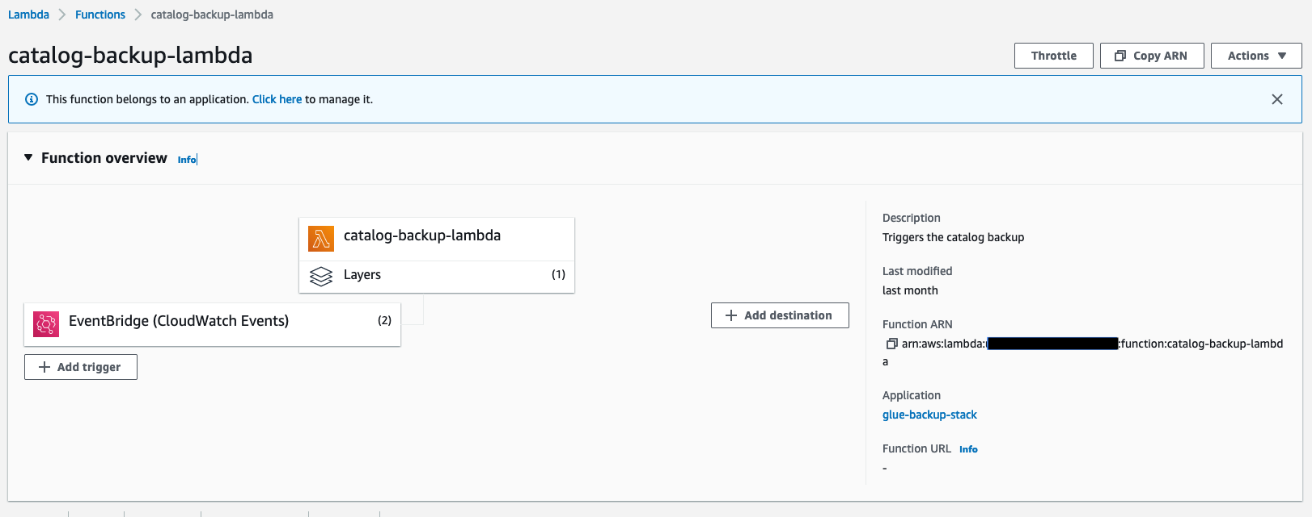Click the EventBridge pink icon
The width and height of the screenshot is (1312, 517).
[46, 323]
